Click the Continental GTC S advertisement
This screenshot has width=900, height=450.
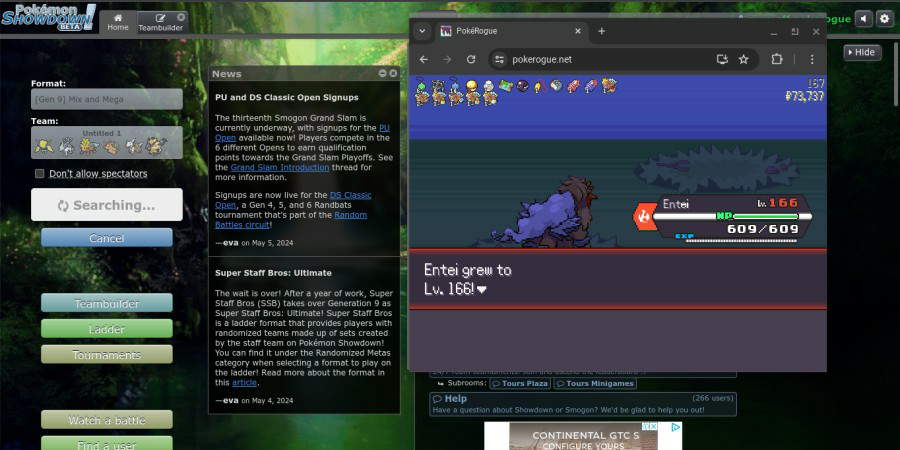click(x=583, y=436)
